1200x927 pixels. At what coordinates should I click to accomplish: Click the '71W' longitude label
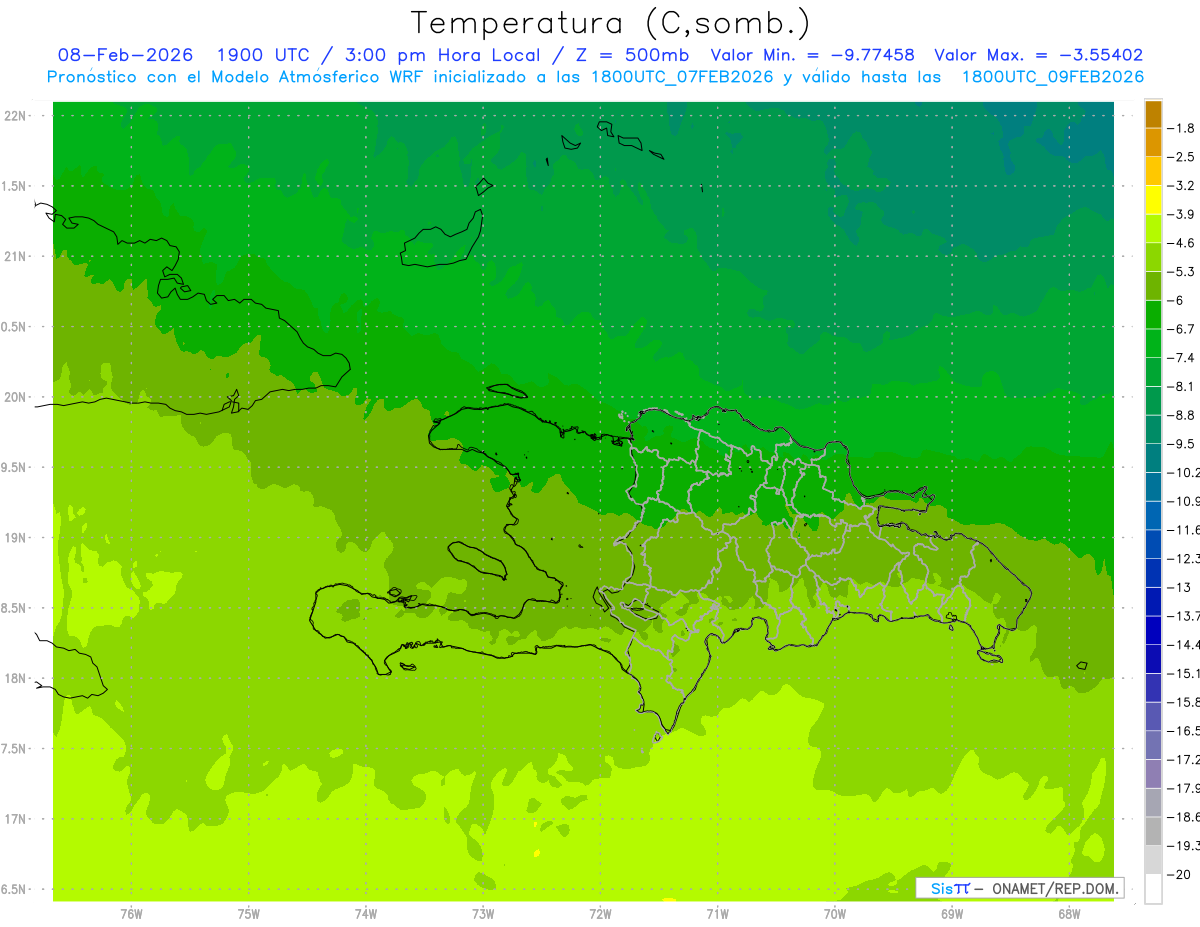(x=717, y=913)
